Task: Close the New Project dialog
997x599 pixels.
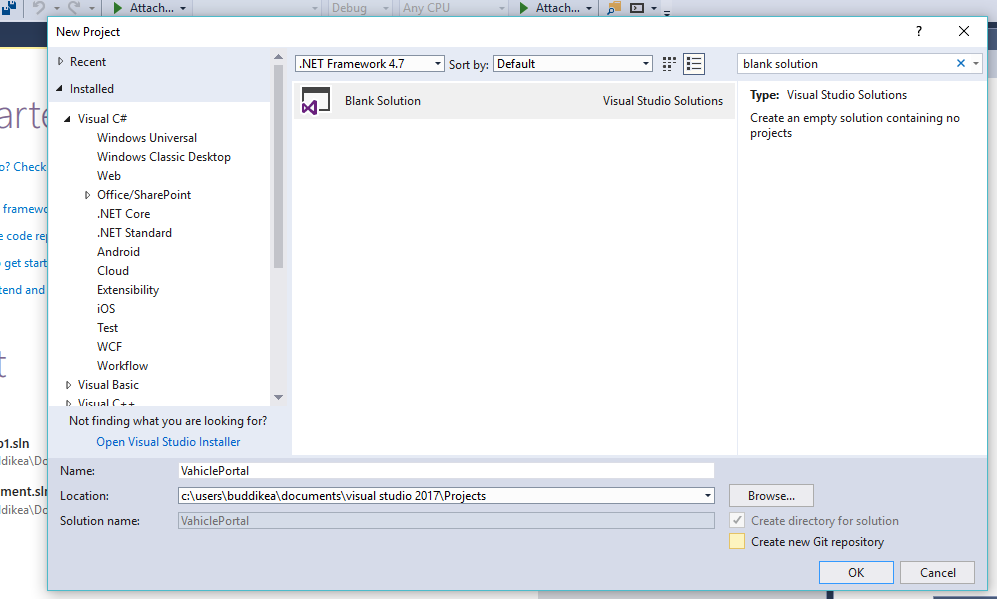Action: pyautogui.click(x=964, y=31)
